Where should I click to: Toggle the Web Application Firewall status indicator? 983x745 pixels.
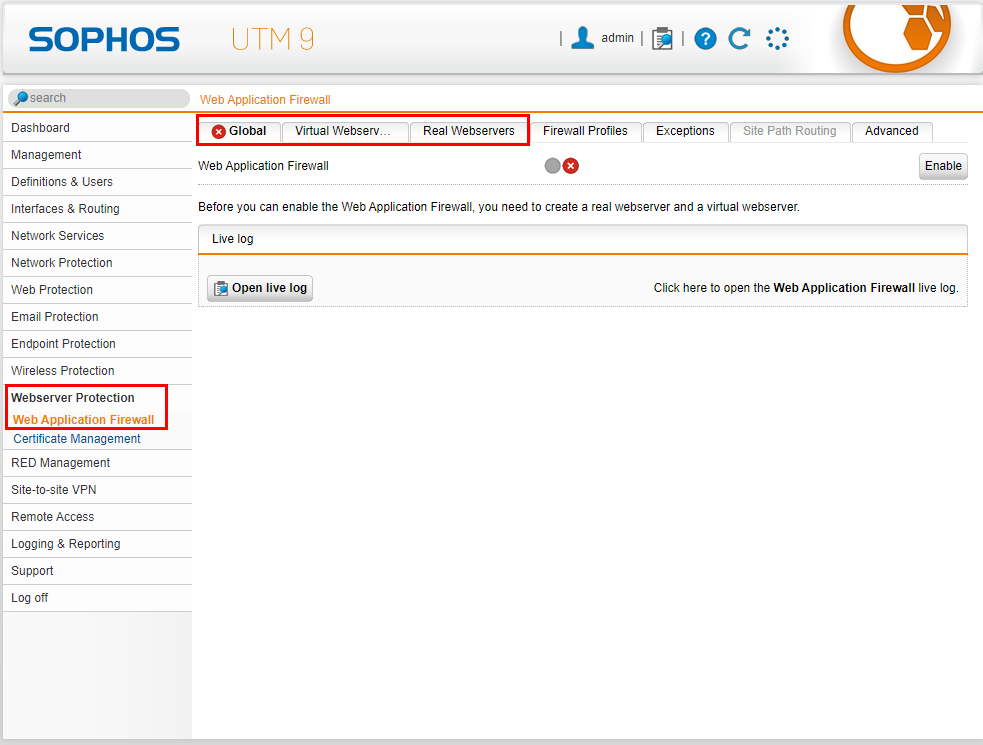click(x=552, y=166)
